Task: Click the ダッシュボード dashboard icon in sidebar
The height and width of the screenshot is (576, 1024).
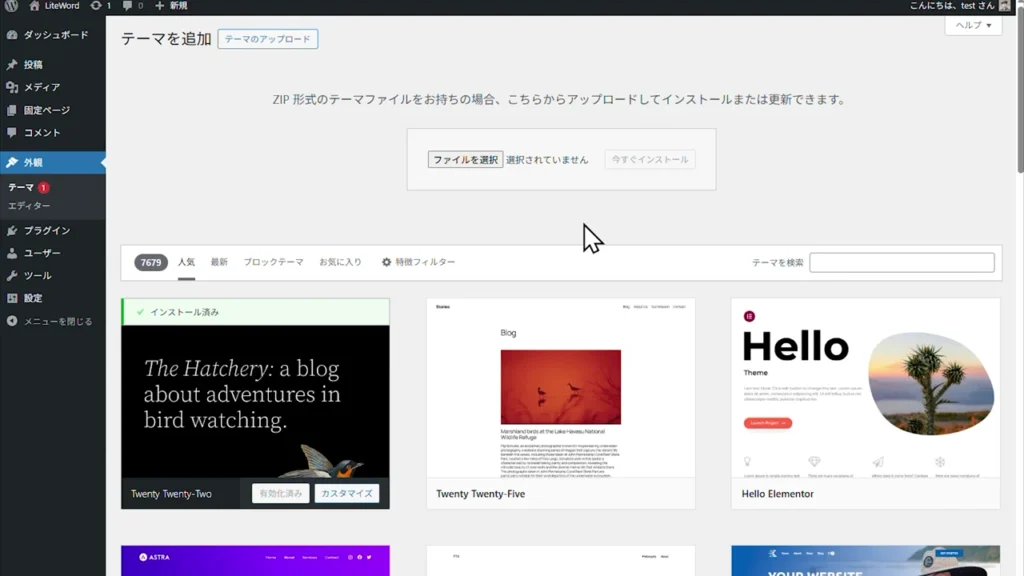Action: [x=12, y=35]
